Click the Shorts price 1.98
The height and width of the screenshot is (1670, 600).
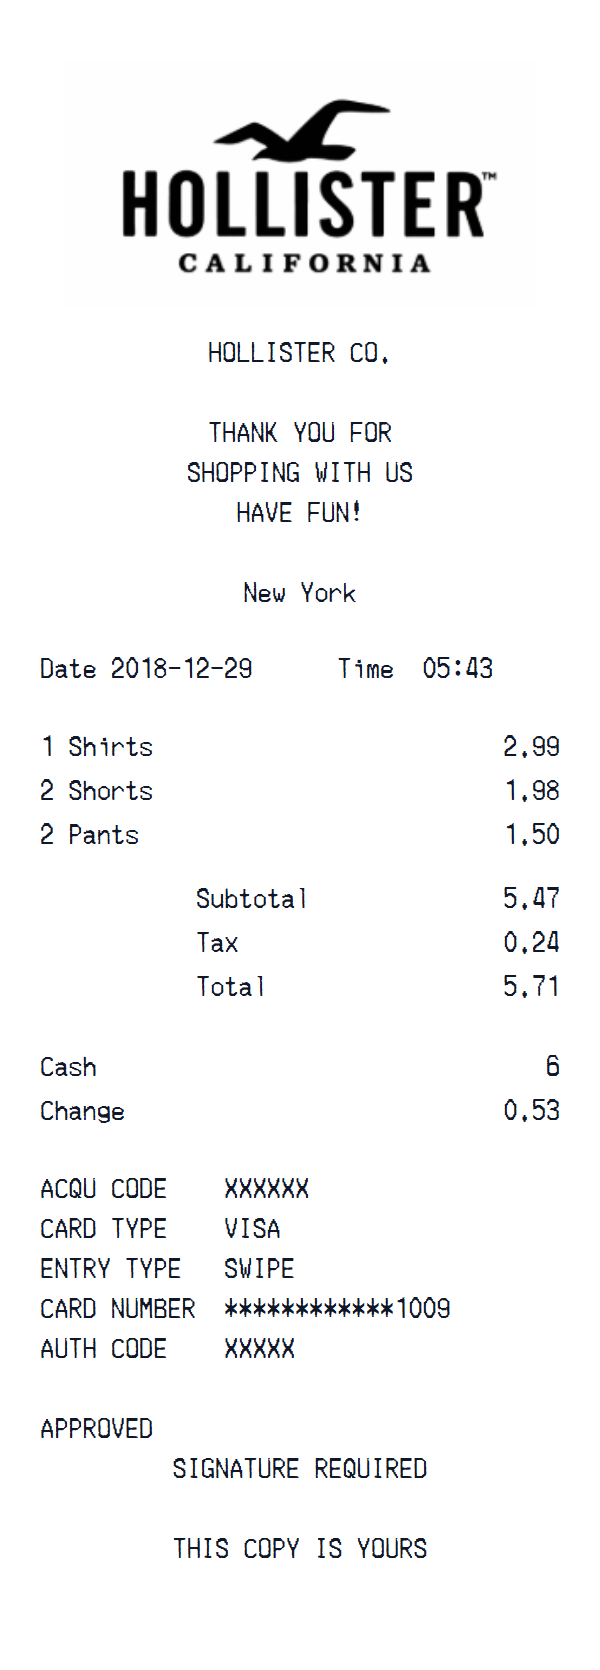(531, 791)
